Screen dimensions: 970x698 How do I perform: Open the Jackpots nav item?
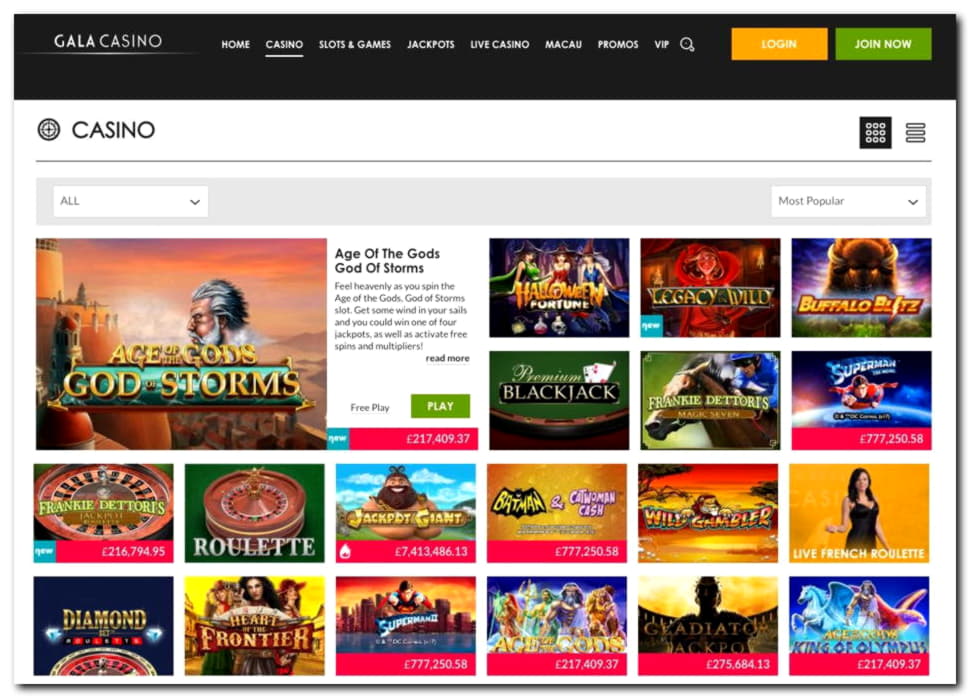click(431, 45)
